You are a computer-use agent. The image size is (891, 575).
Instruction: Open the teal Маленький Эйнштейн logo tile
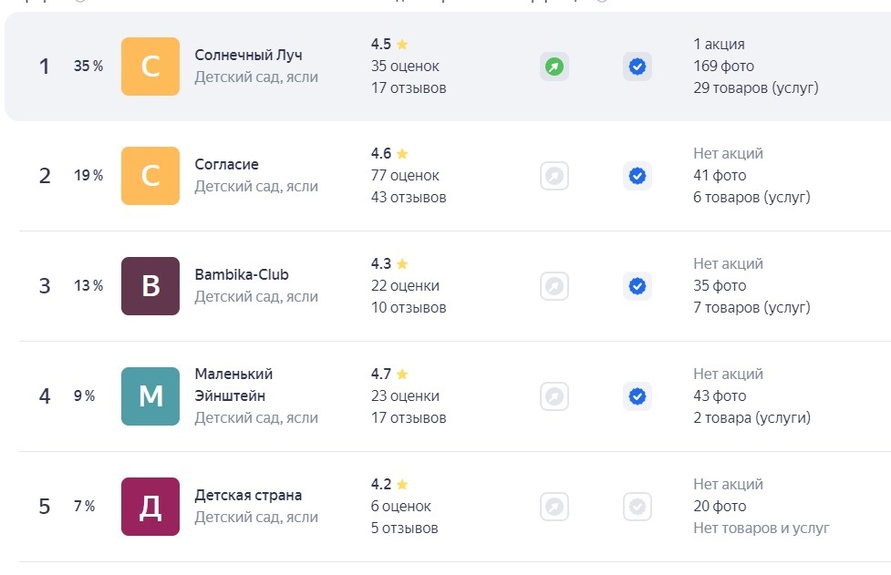pos(150,396)
